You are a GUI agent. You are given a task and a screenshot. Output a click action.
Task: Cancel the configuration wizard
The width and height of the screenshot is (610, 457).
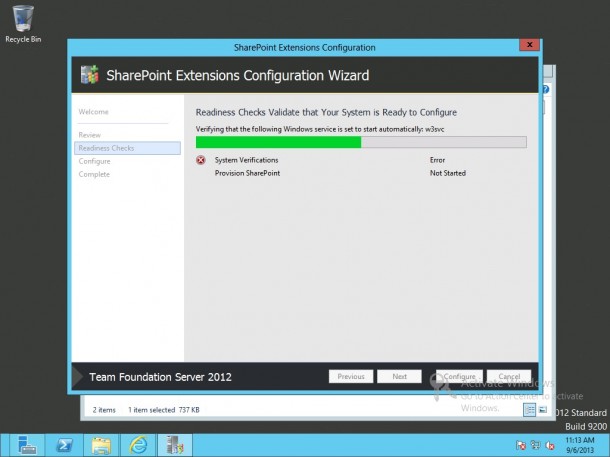pos(509,376)
